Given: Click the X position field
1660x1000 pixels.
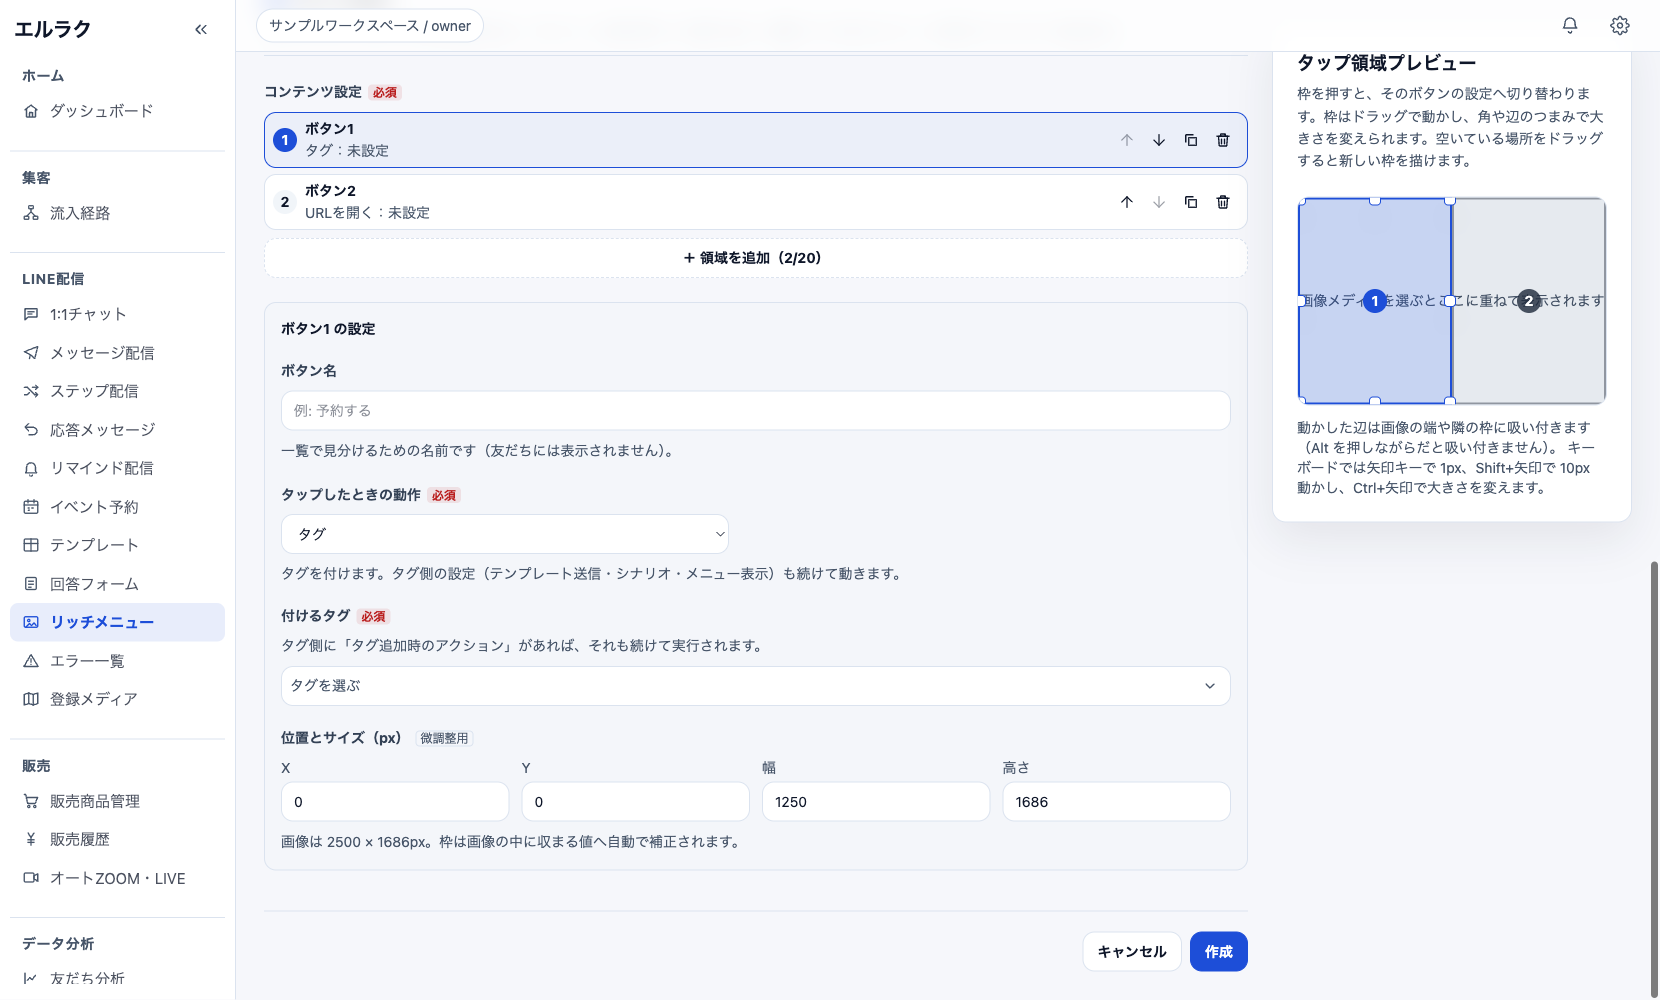Looking at the screenshot, I should click(395, 802).
